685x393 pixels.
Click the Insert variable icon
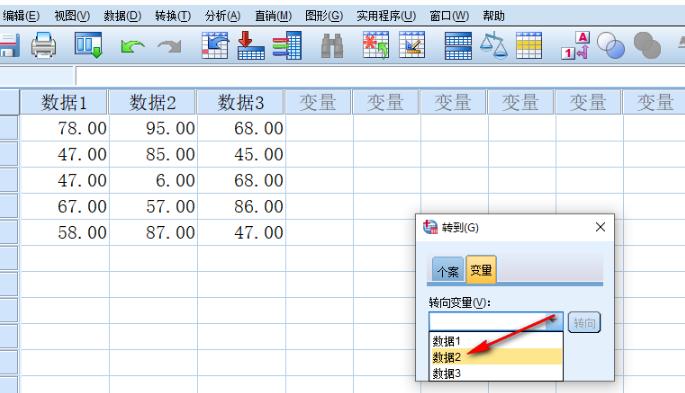[412, 45]
